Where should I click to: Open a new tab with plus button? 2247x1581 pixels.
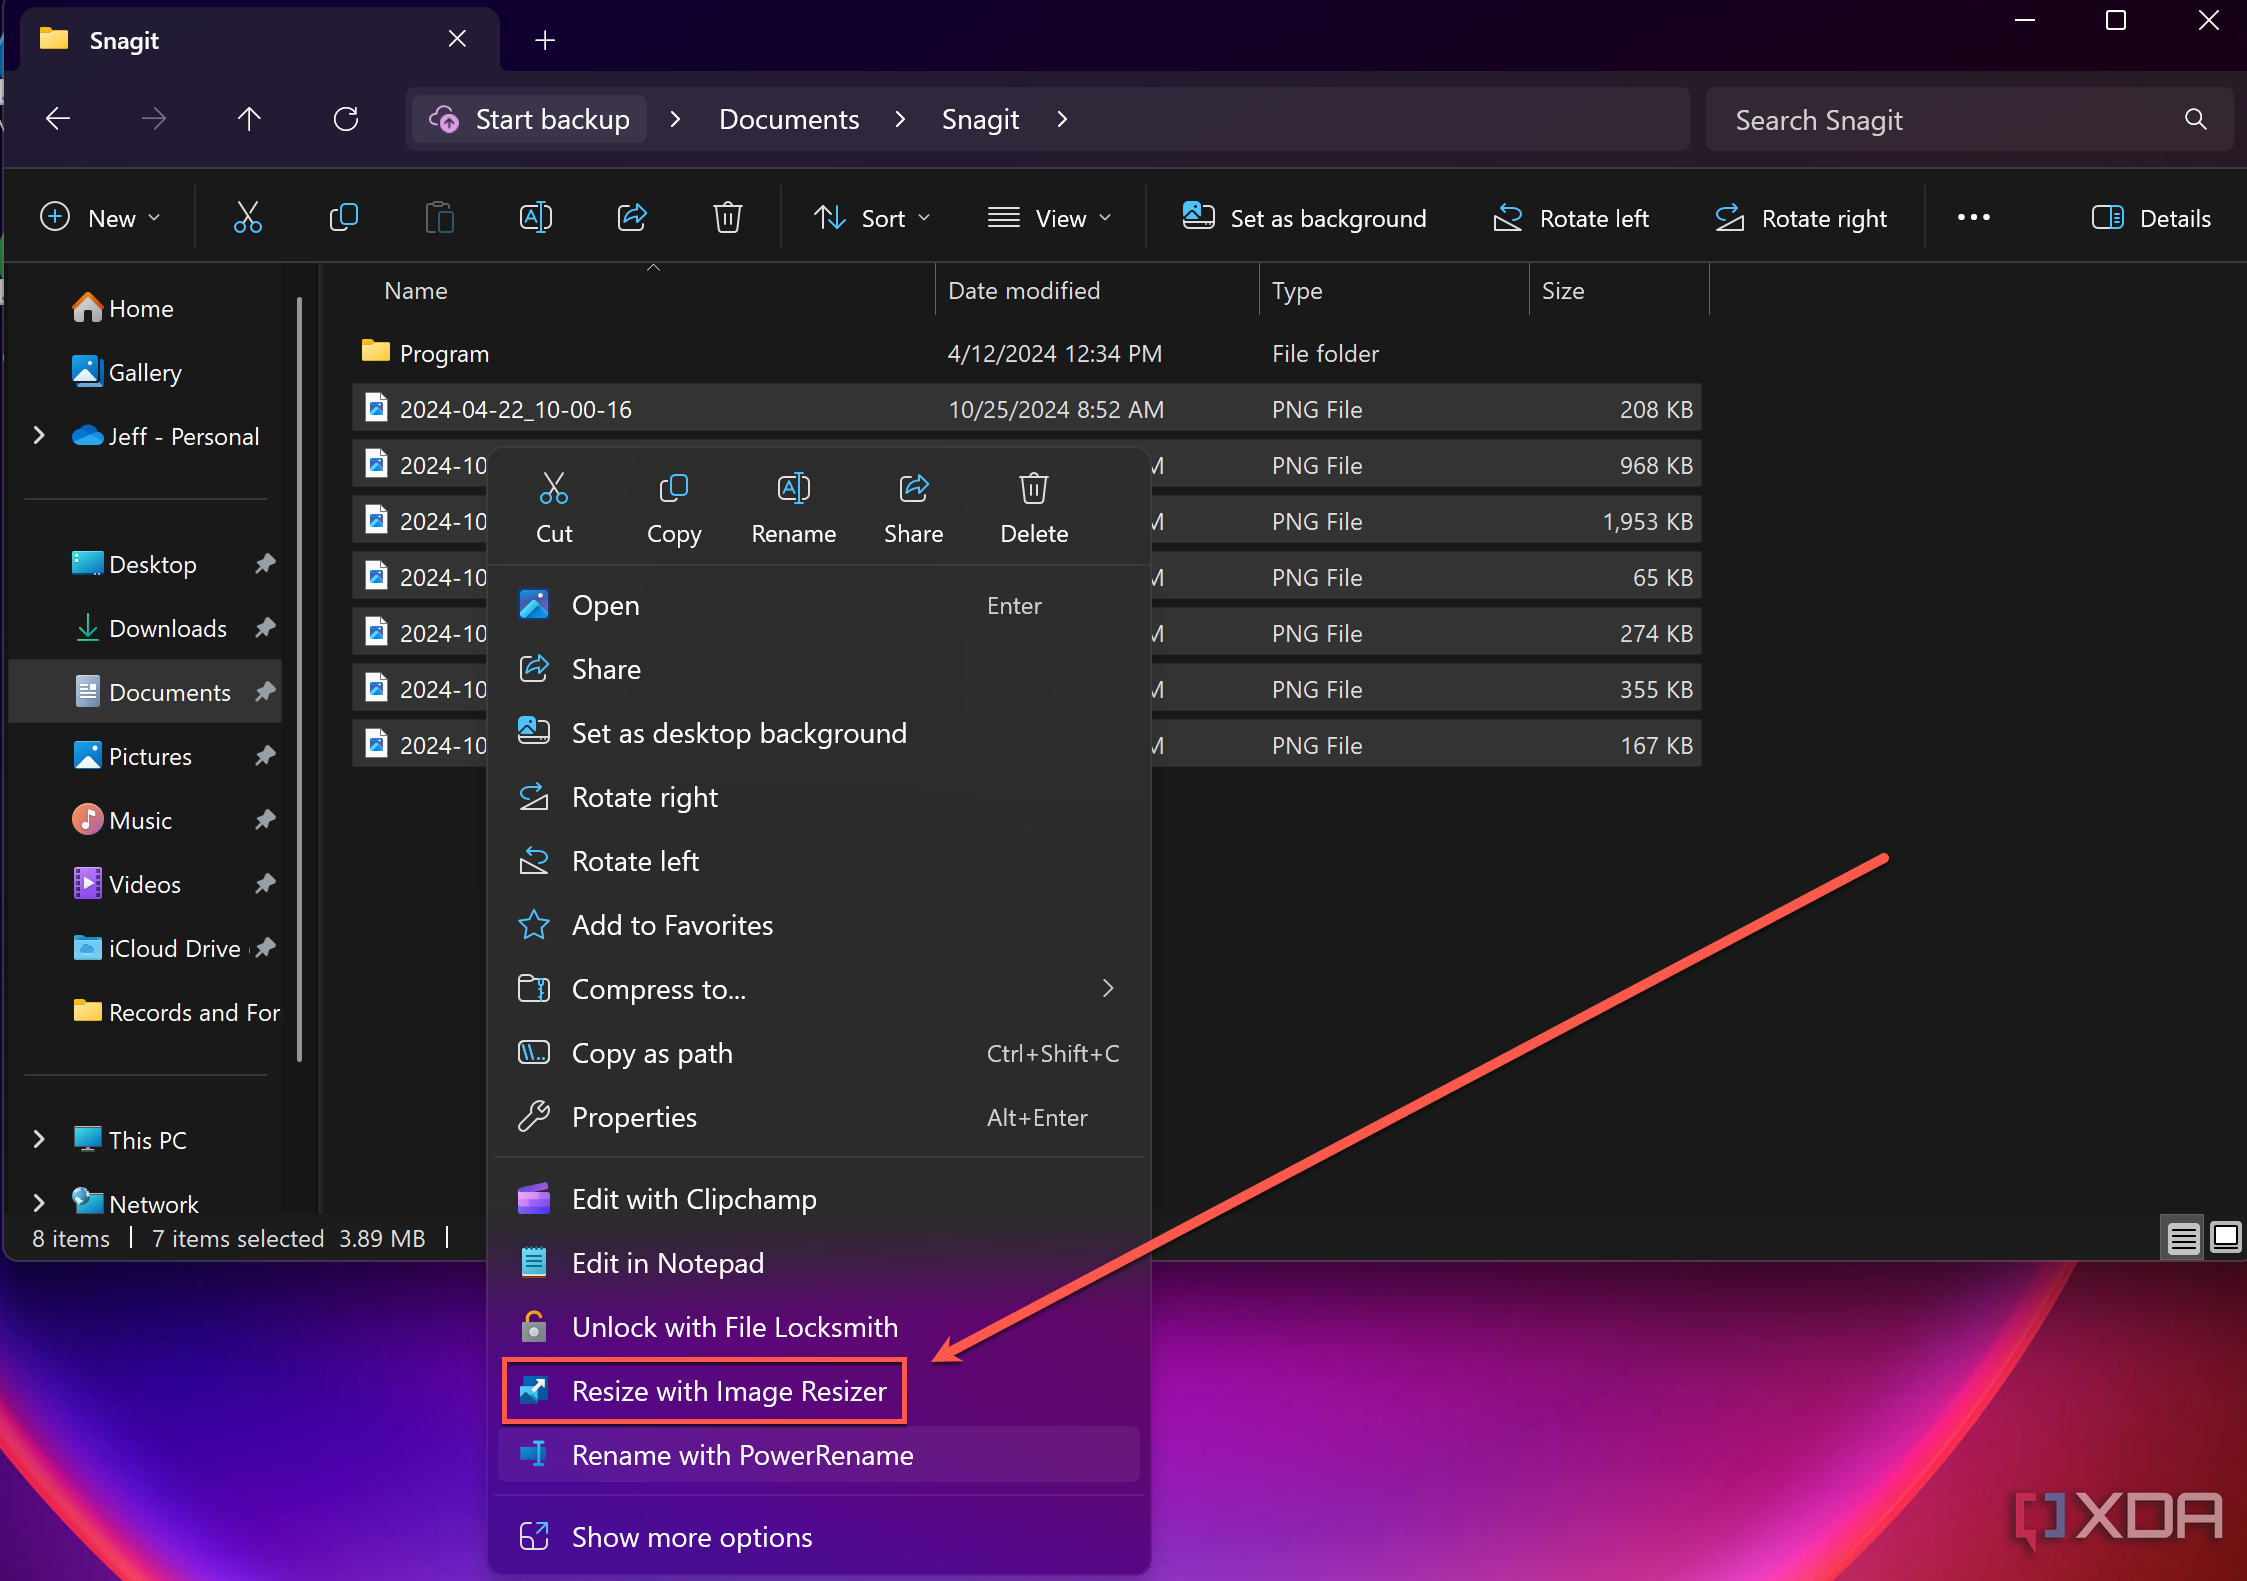coord(545,40)
